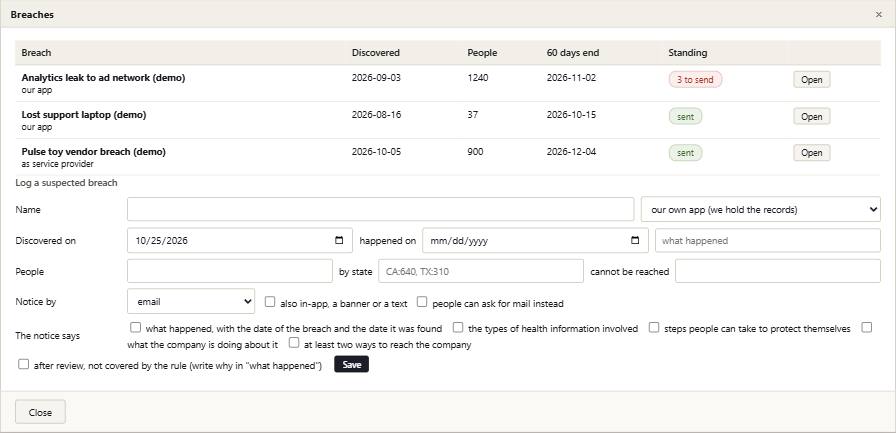Screen dimensions: 896x433
Task: Open the Analytics leak to ad network breach
Action: 811,80
